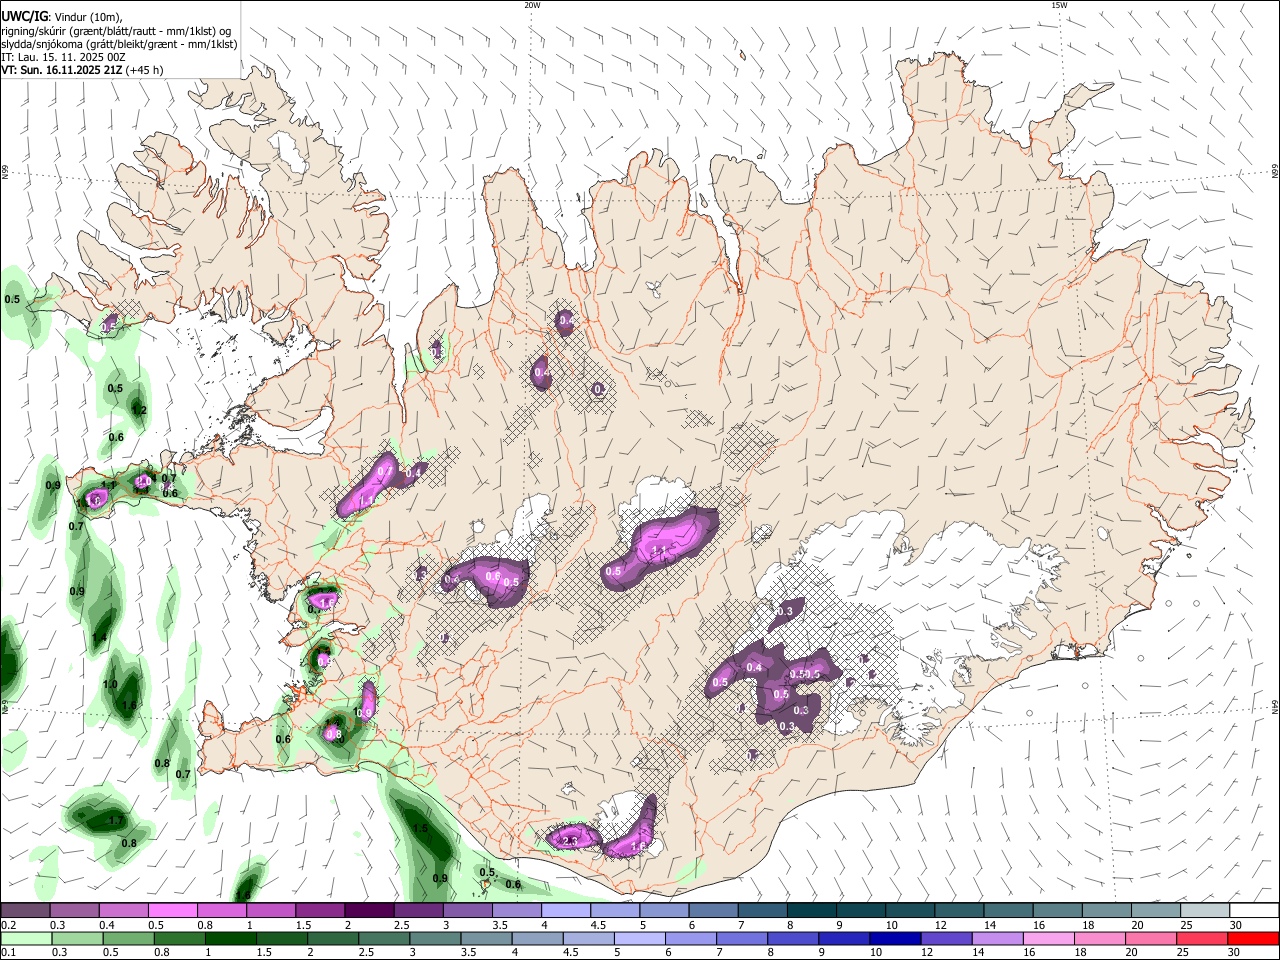Select the deep blue swatch labeled 10 in lower scale

click(x=896, y=939)
